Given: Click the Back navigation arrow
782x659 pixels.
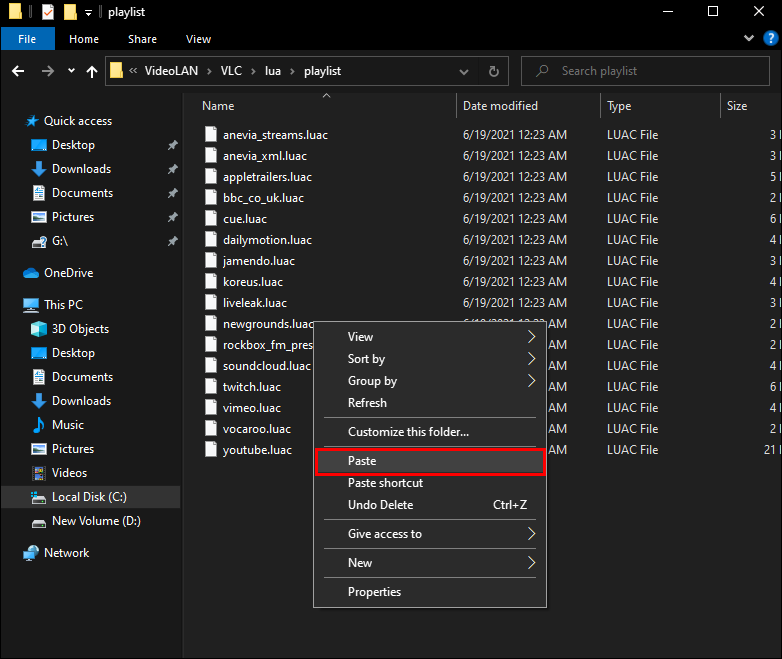Looking at the screenshot, I should click(18, 71).
